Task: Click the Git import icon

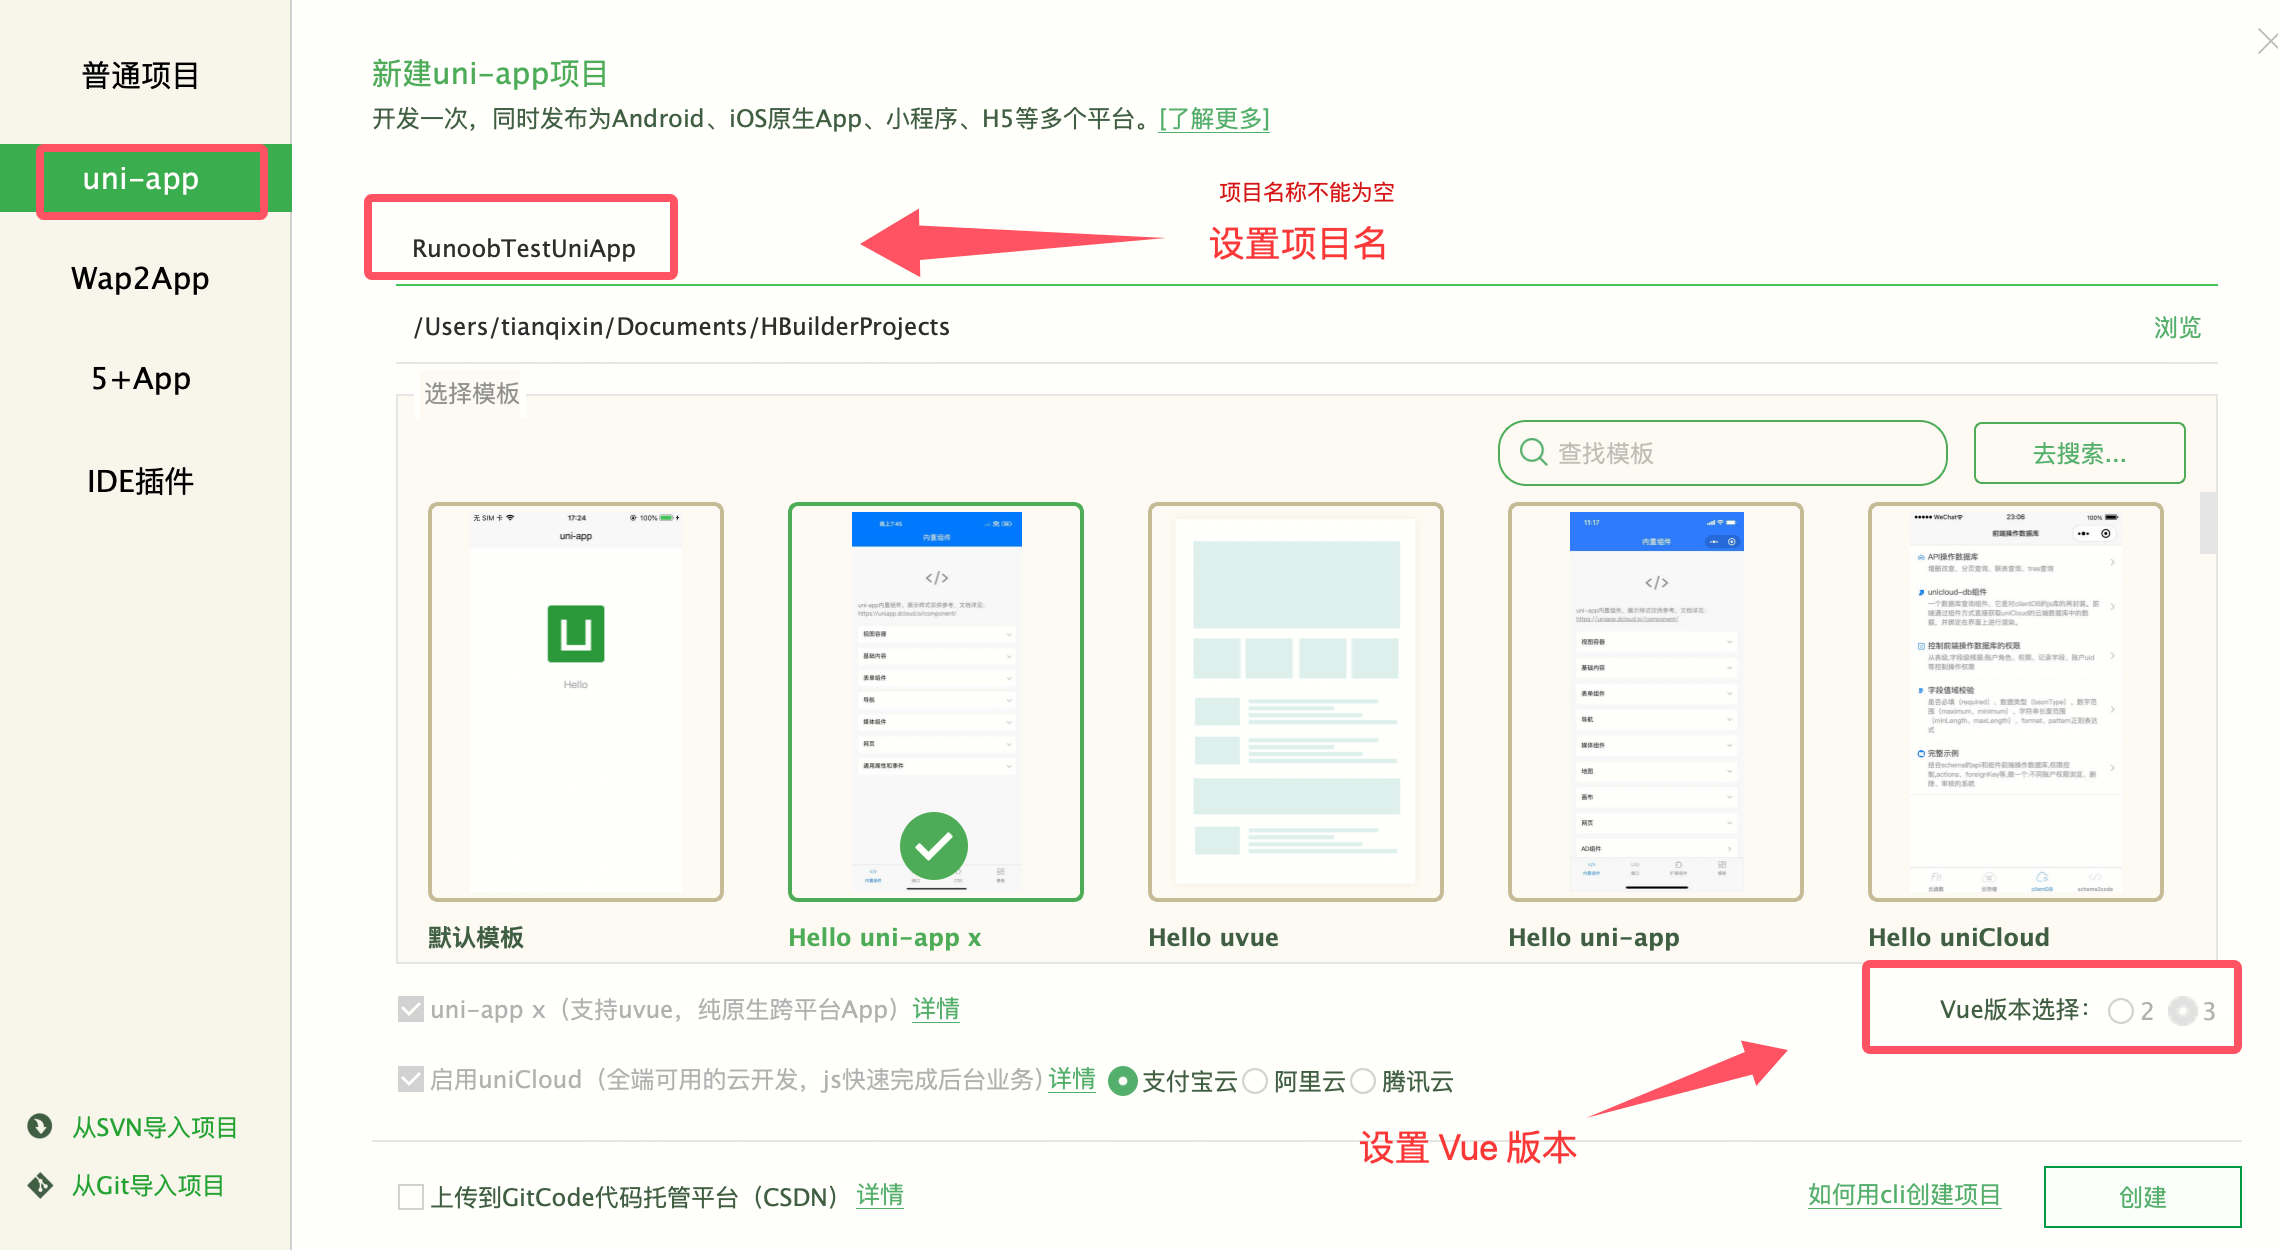Action: tap(40, 1185)
